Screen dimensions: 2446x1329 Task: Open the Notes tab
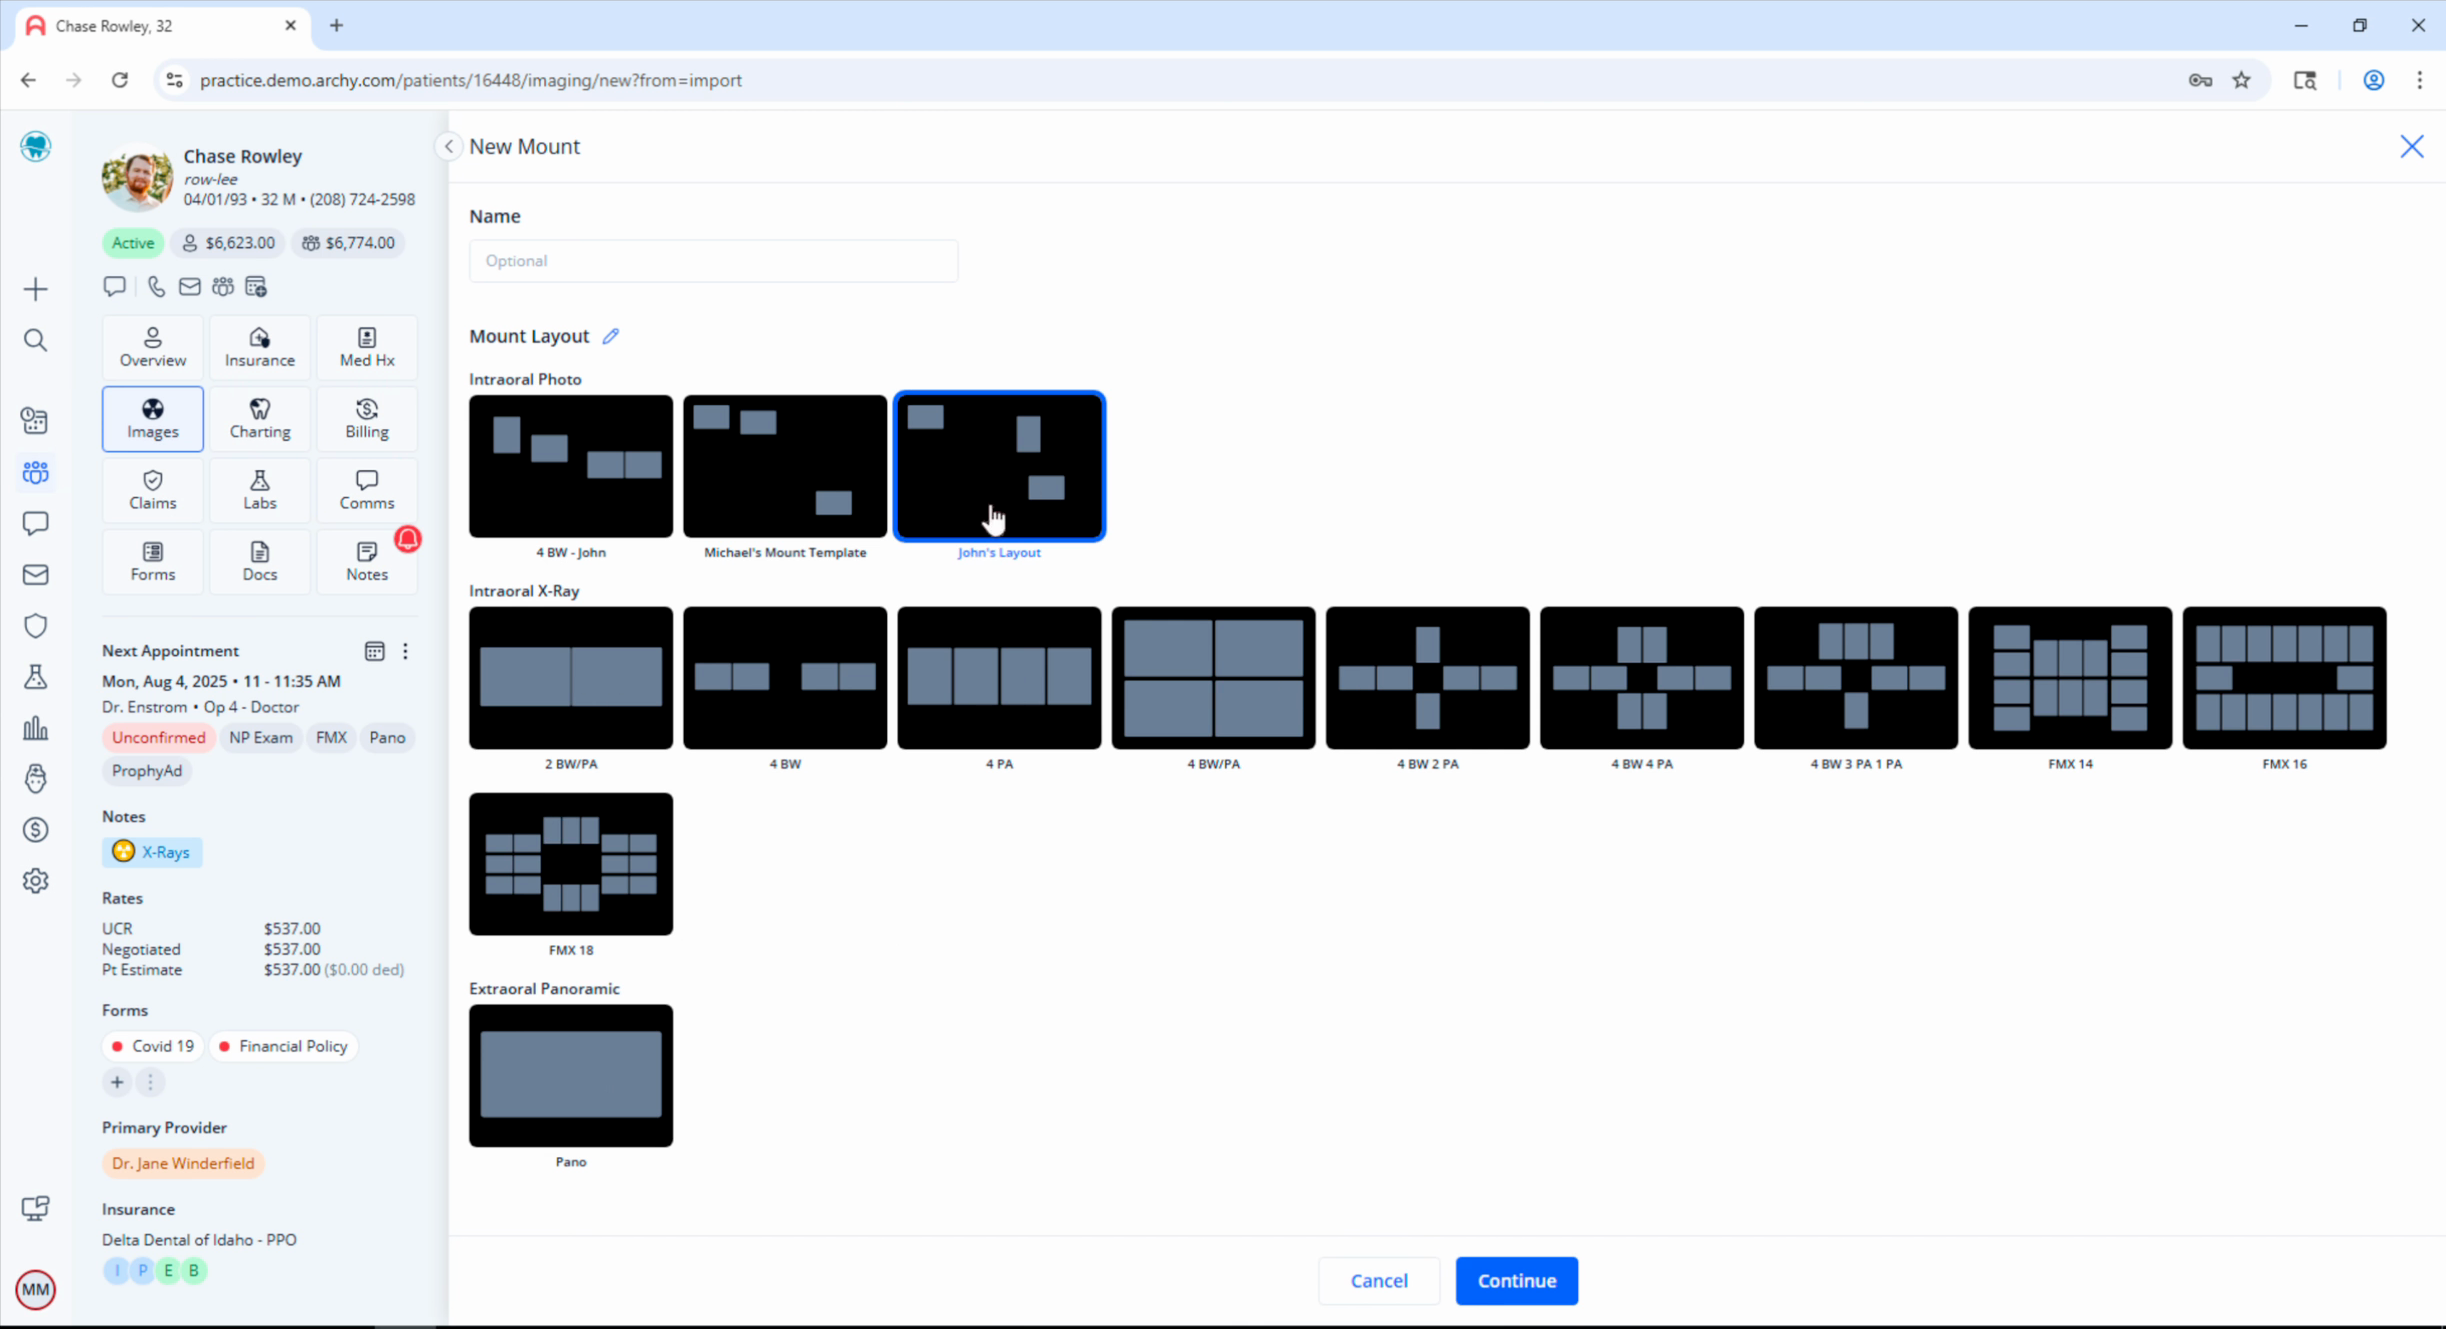(x=367, y=562)
